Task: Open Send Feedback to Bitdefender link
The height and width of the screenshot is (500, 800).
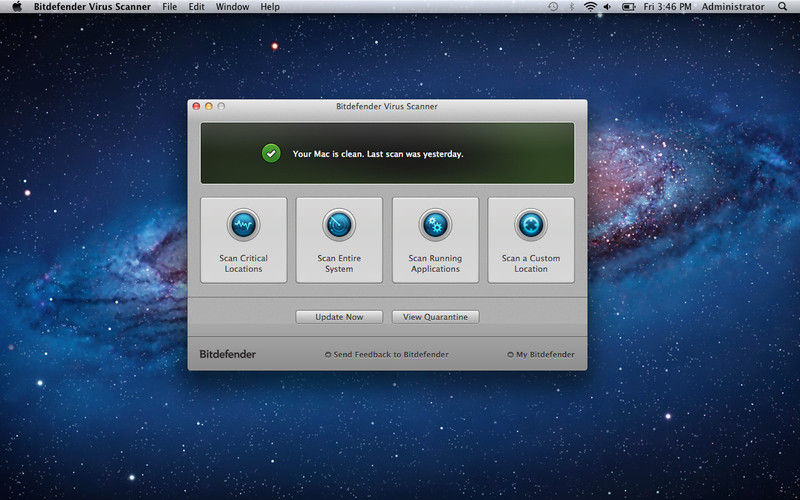Action: click(390, 354)
